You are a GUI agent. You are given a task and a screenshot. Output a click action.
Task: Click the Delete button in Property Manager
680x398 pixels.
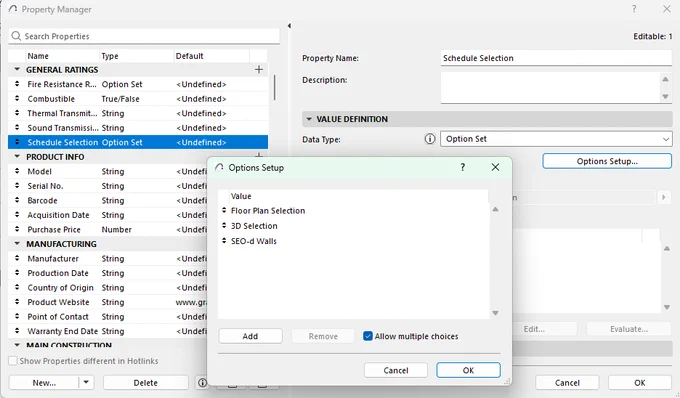(x=146, y=382)
